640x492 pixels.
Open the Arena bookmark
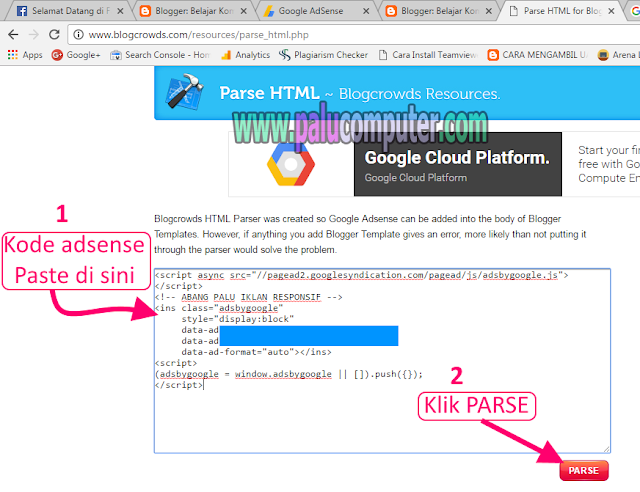(x=617, y=55)
